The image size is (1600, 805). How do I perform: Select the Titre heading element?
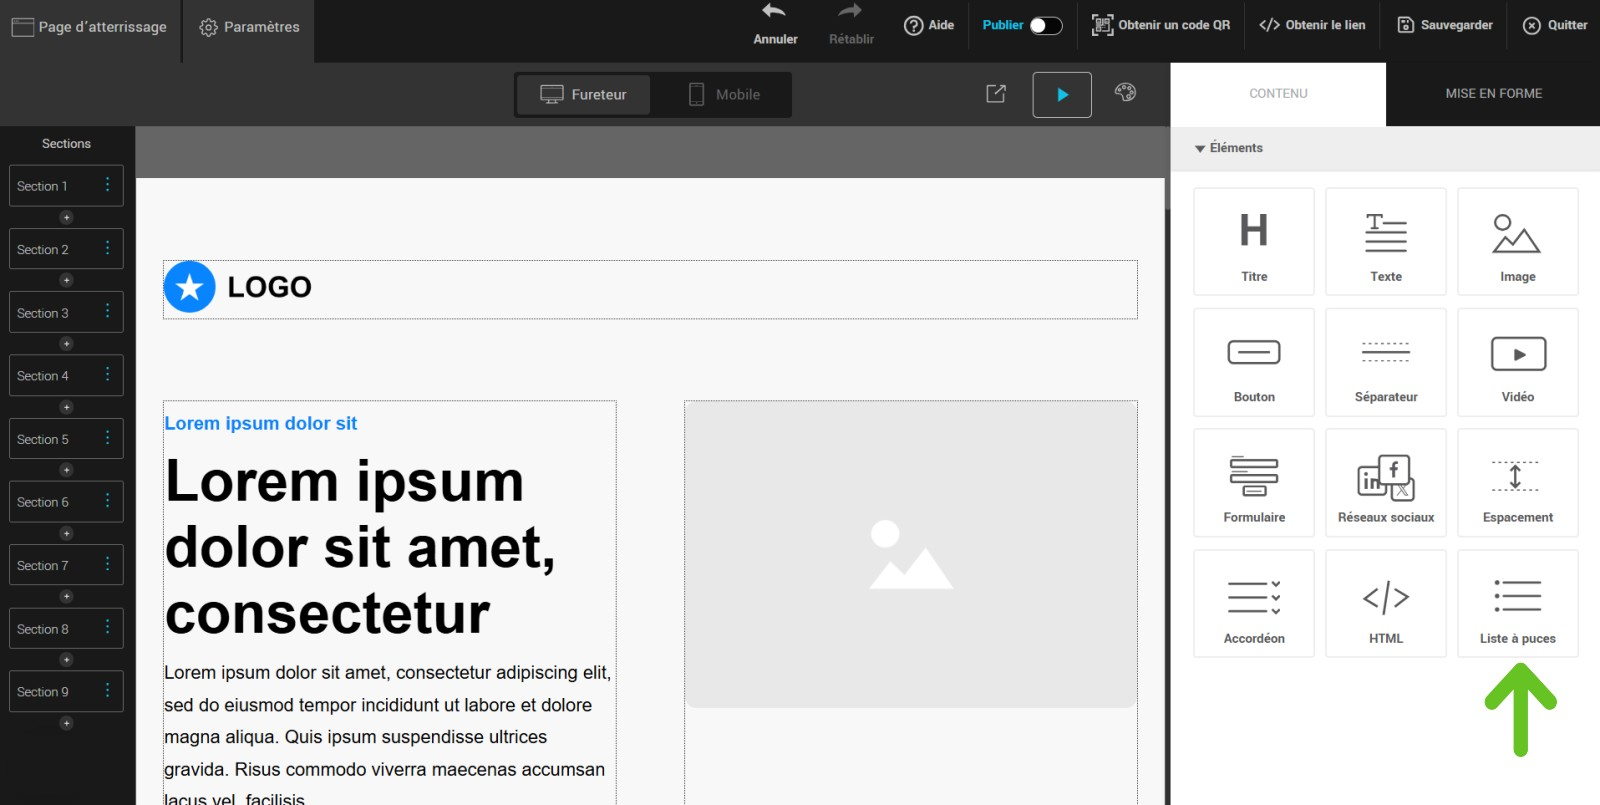(1253, 242)
